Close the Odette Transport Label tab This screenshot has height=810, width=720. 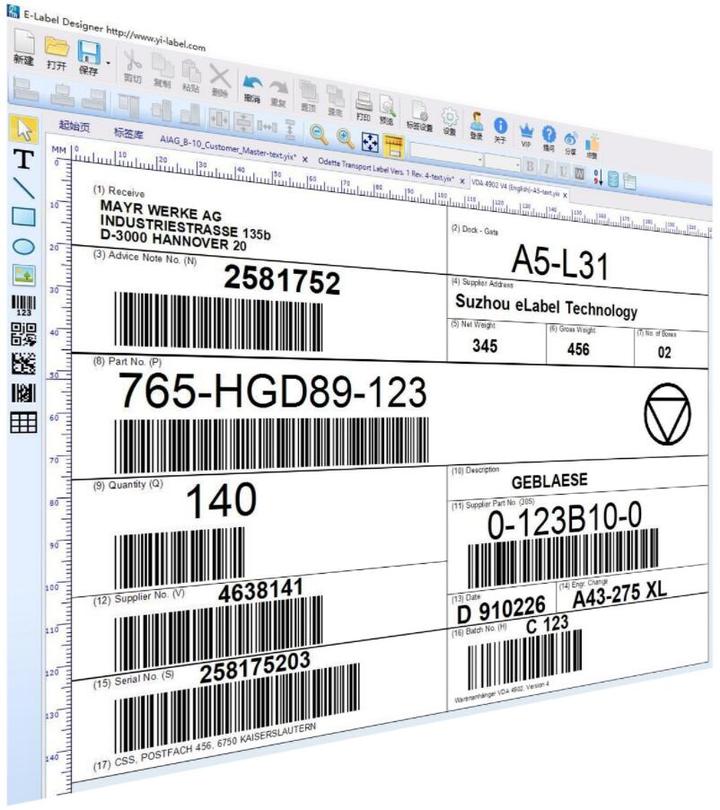click(462, 181)
